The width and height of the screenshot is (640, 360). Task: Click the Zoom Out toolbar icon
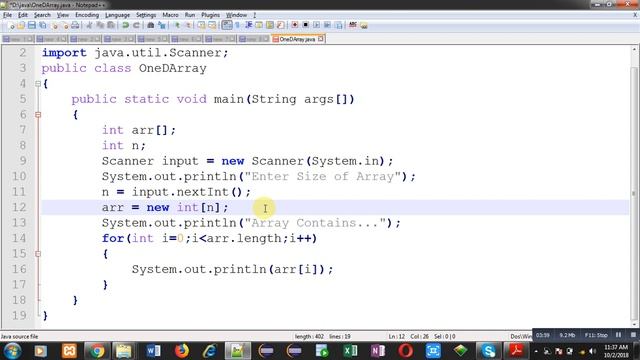click(x=189, y=25)
